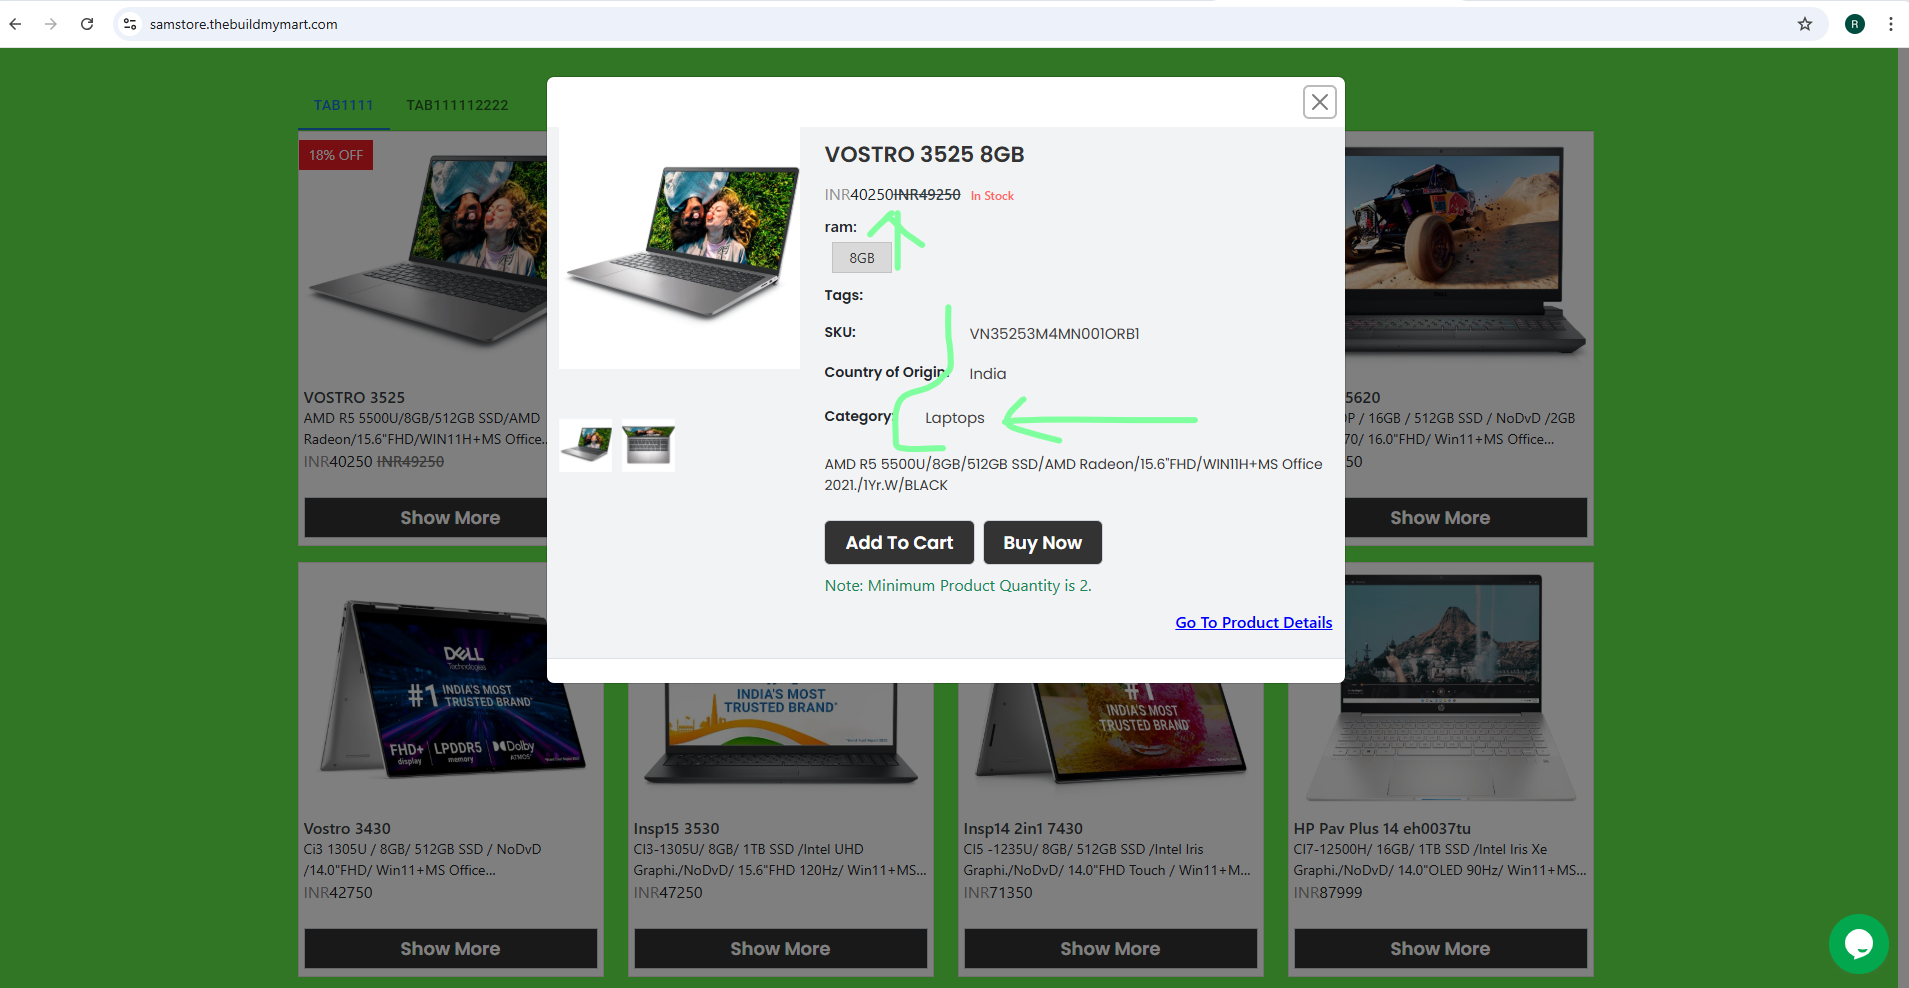Switch to the TAB1111 tab
Image resolution: width=1909 pixels, height=988 pixels.
(343, 105)
